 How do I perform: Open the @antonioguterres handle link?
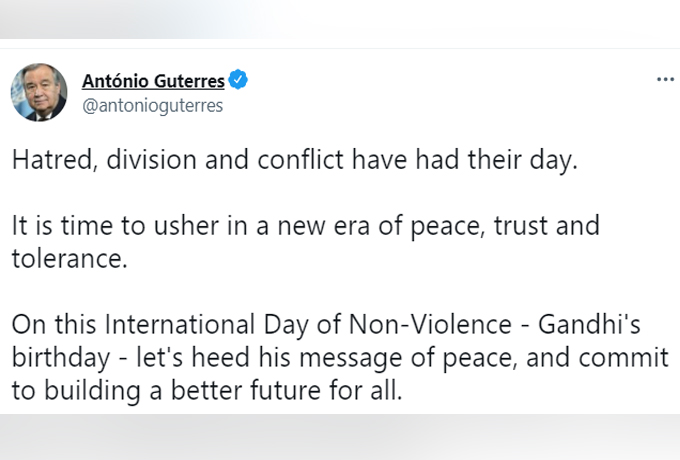click(x=153, y=106)
